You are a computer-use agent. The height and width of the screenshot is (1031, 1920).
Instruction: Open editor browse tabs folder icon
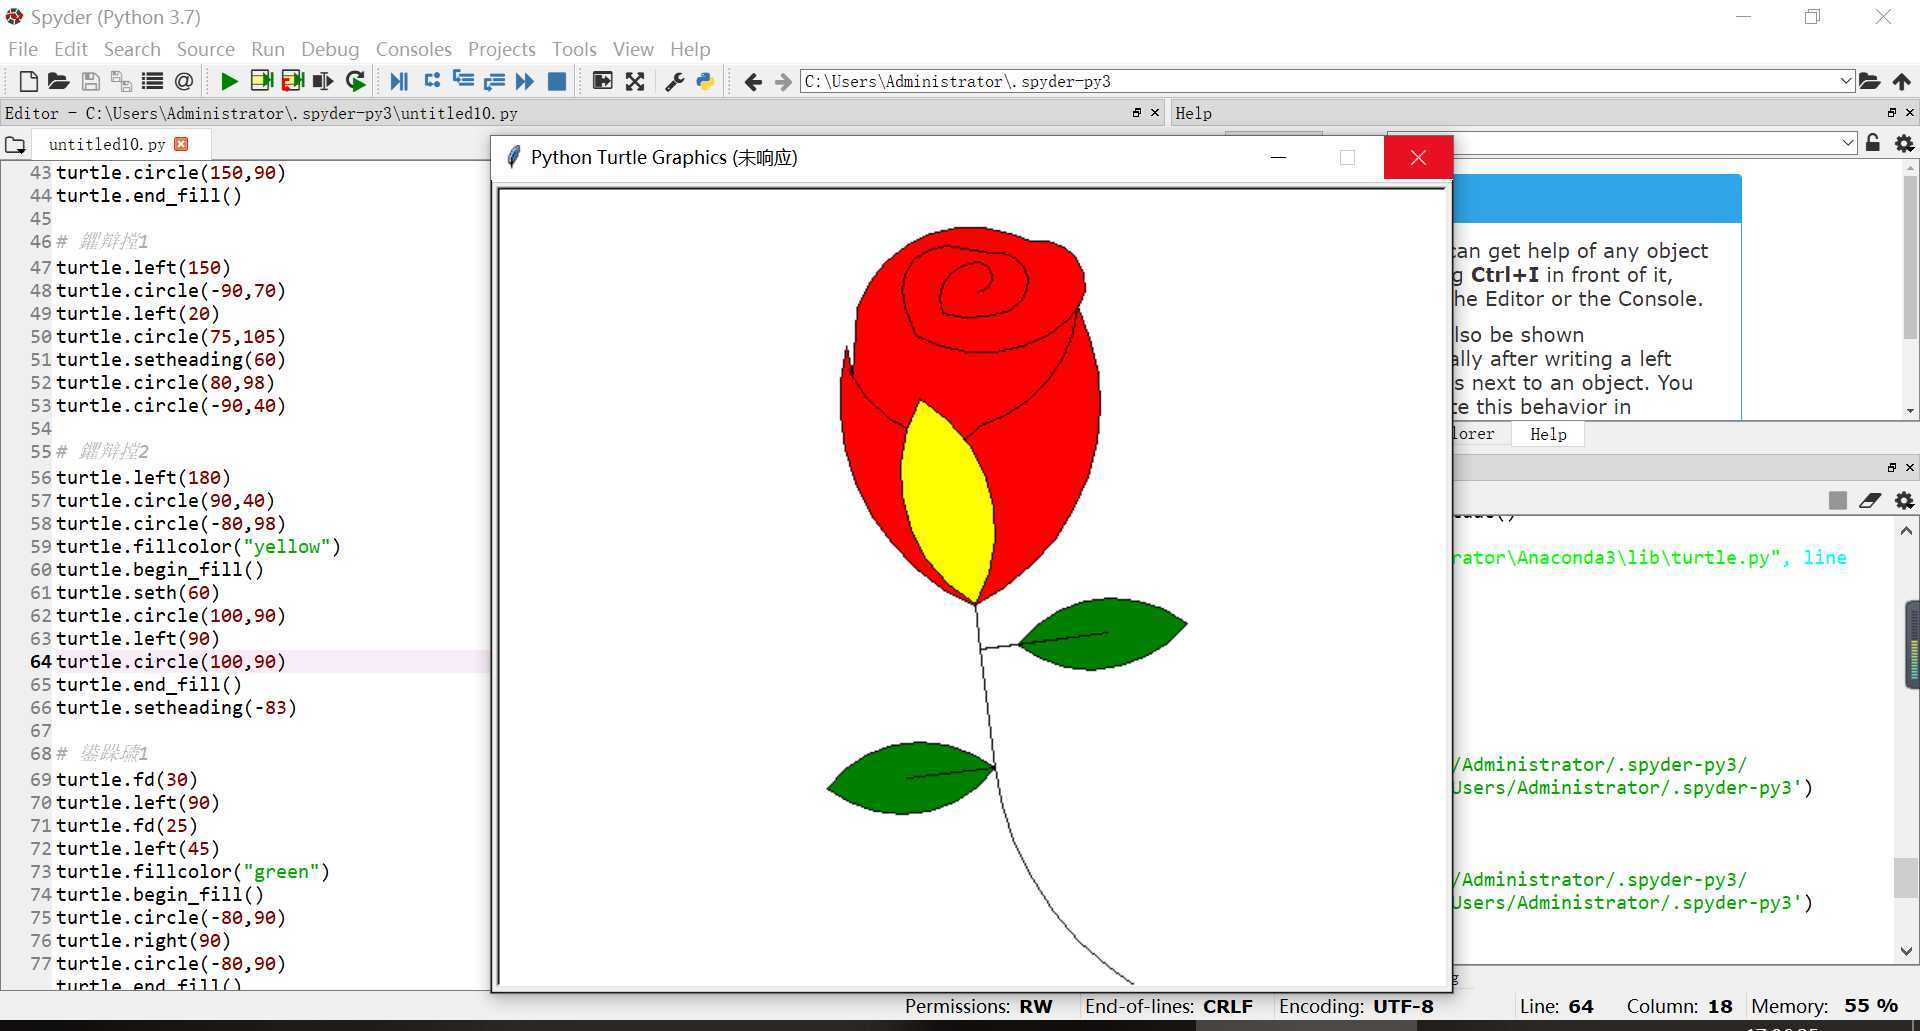[x=15, y=145]
